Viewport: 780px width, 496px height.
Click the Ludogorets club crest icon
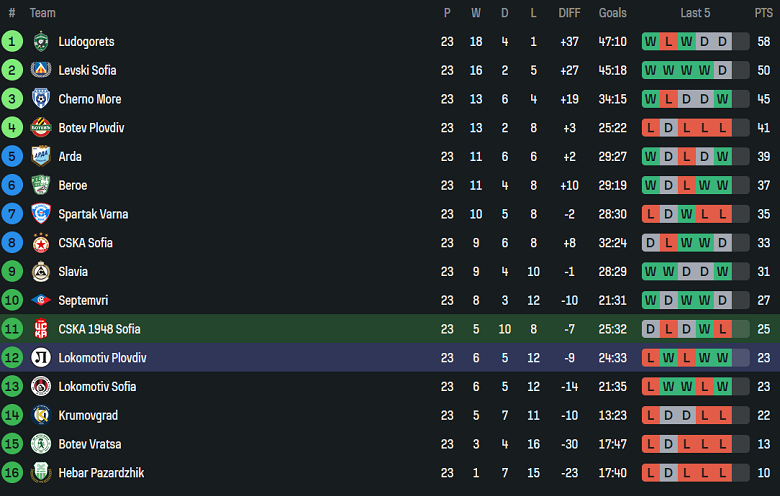41,42
